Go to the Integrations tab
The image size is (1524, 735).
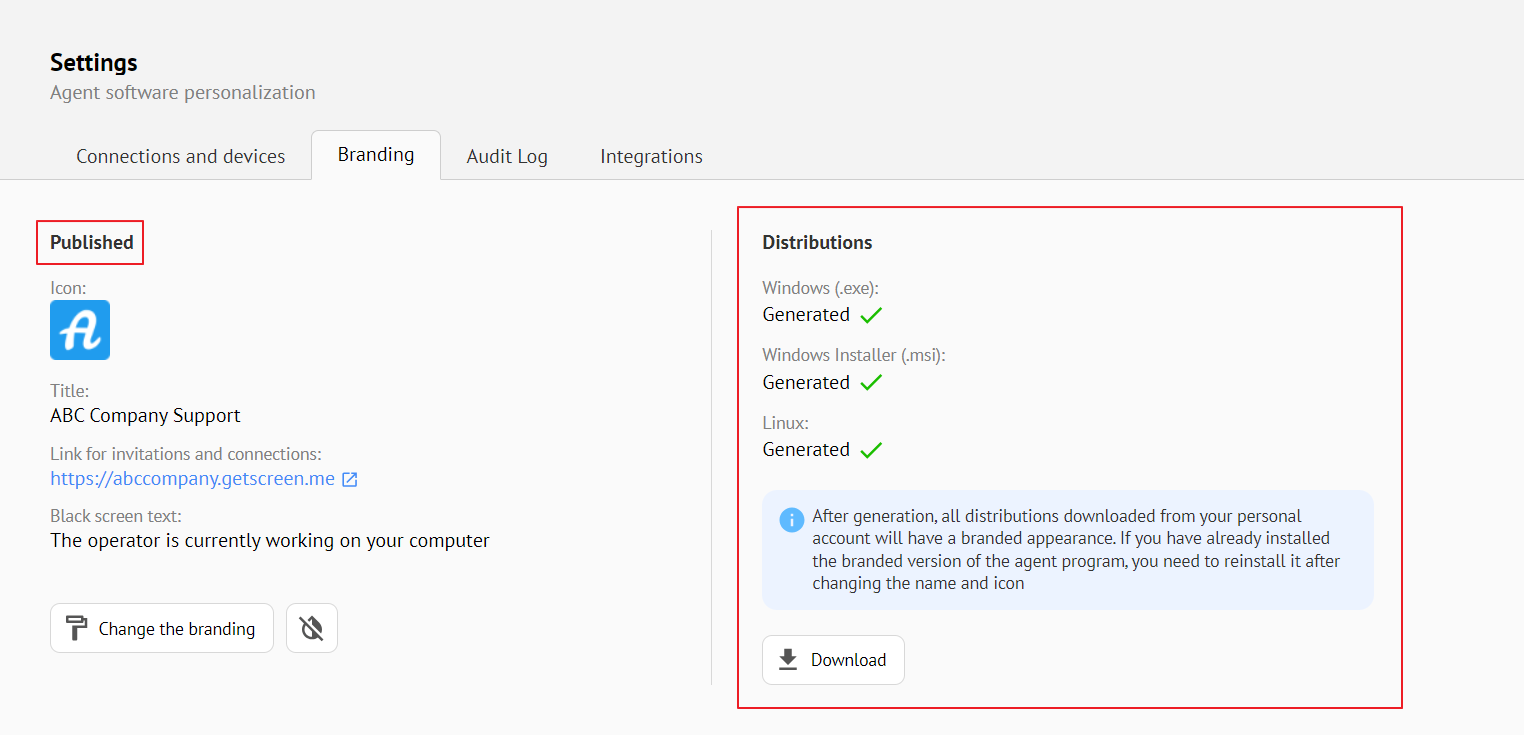pyautogui.click(x=651, y=156)
